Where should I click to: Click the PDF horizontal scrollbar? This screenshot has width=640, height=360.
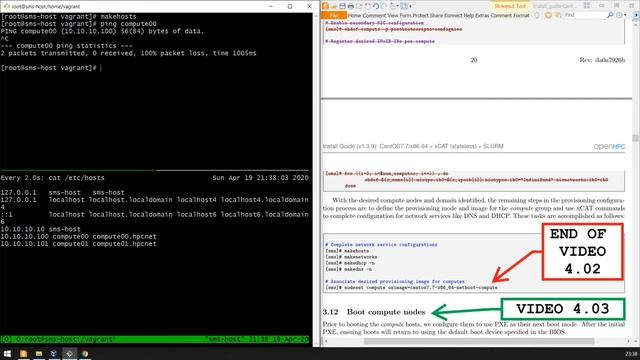(x=479, y=341)
